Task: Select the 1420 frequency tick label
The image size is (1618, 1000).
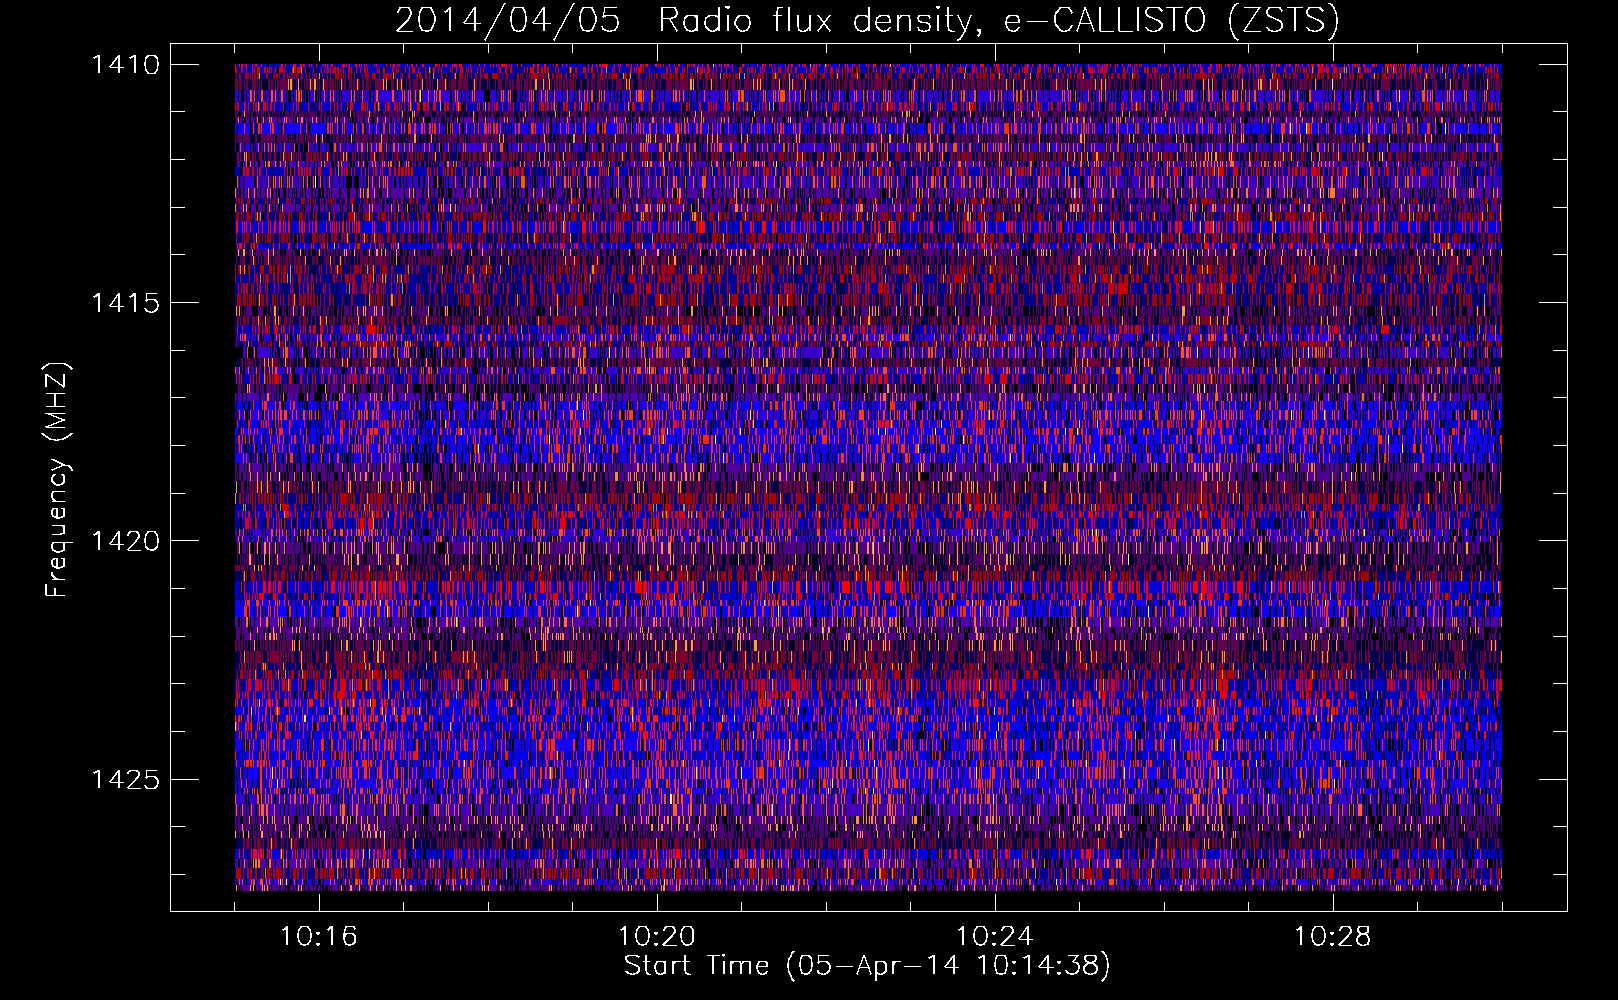Action: (x=125, y=541)
